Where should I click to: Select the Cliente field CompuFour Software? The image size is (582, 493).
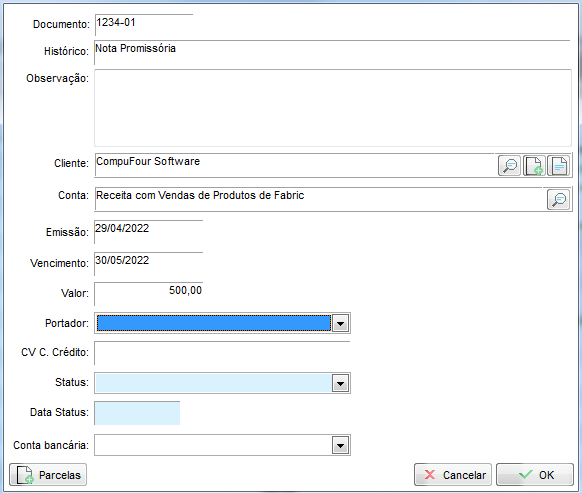[295, 165]
